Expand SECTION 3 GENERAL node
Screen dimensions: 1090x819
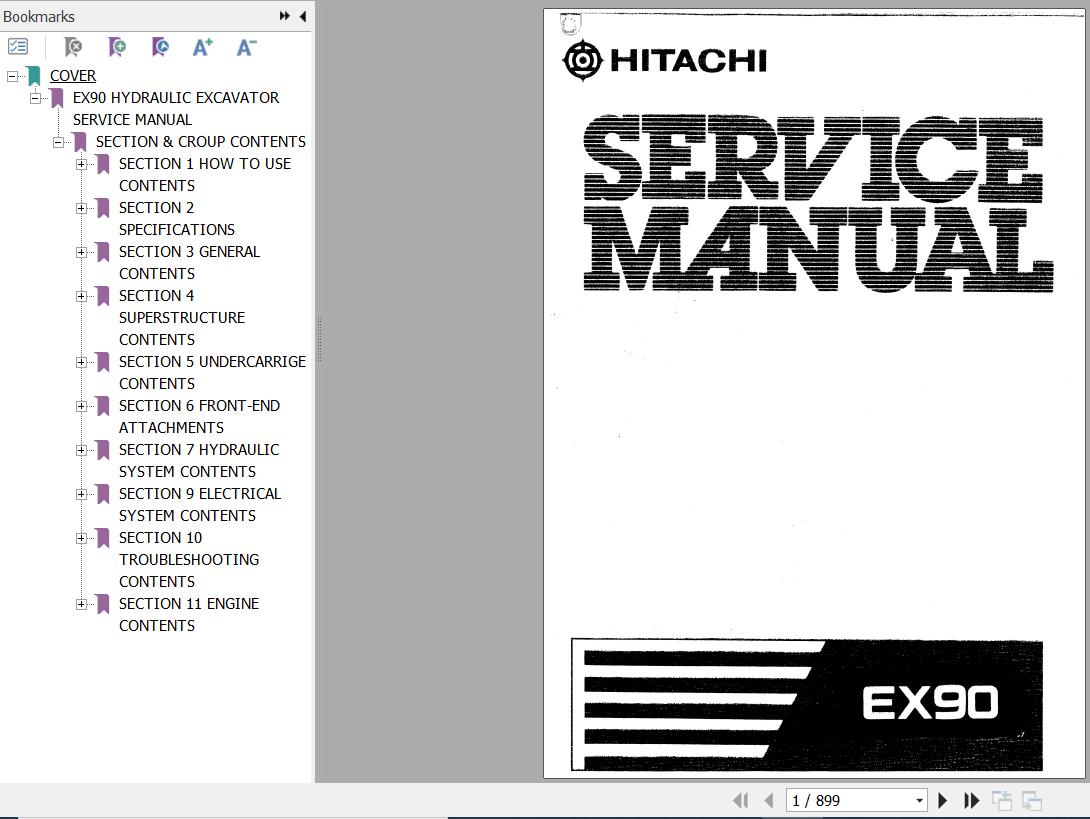point(81,252)
